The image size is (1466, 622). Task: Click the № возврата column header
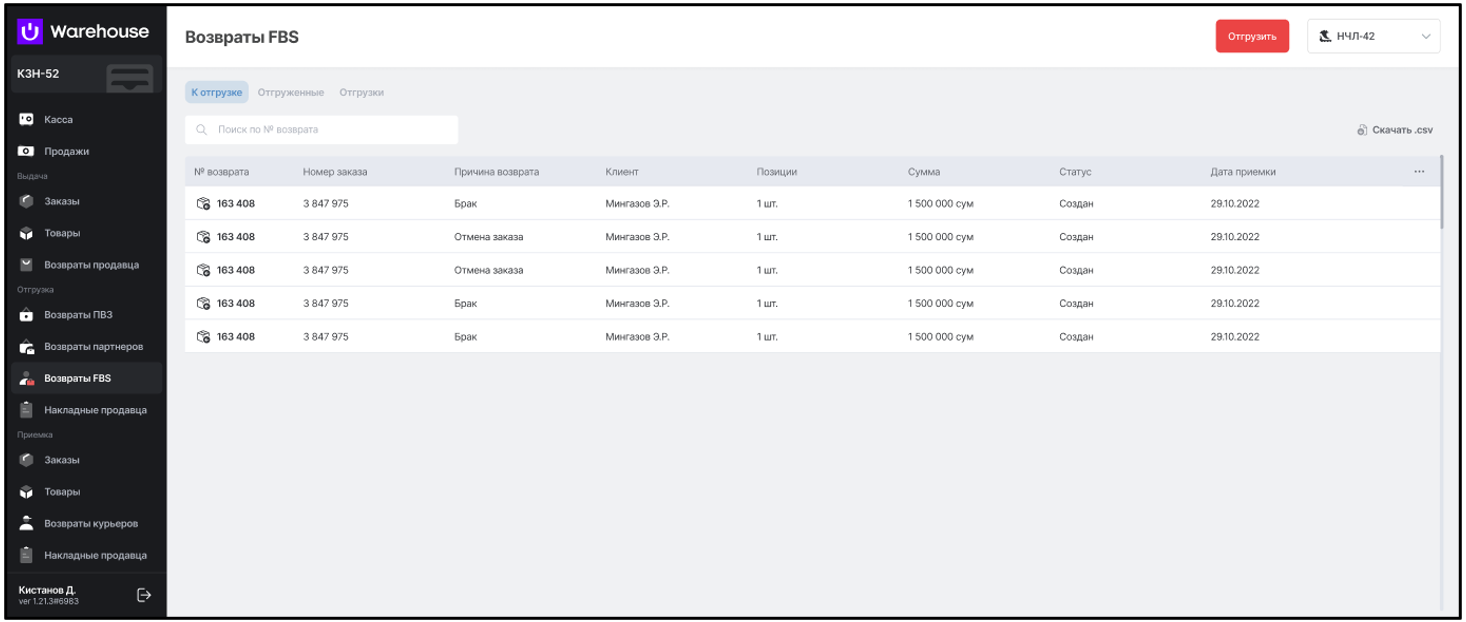pos(221,172)
